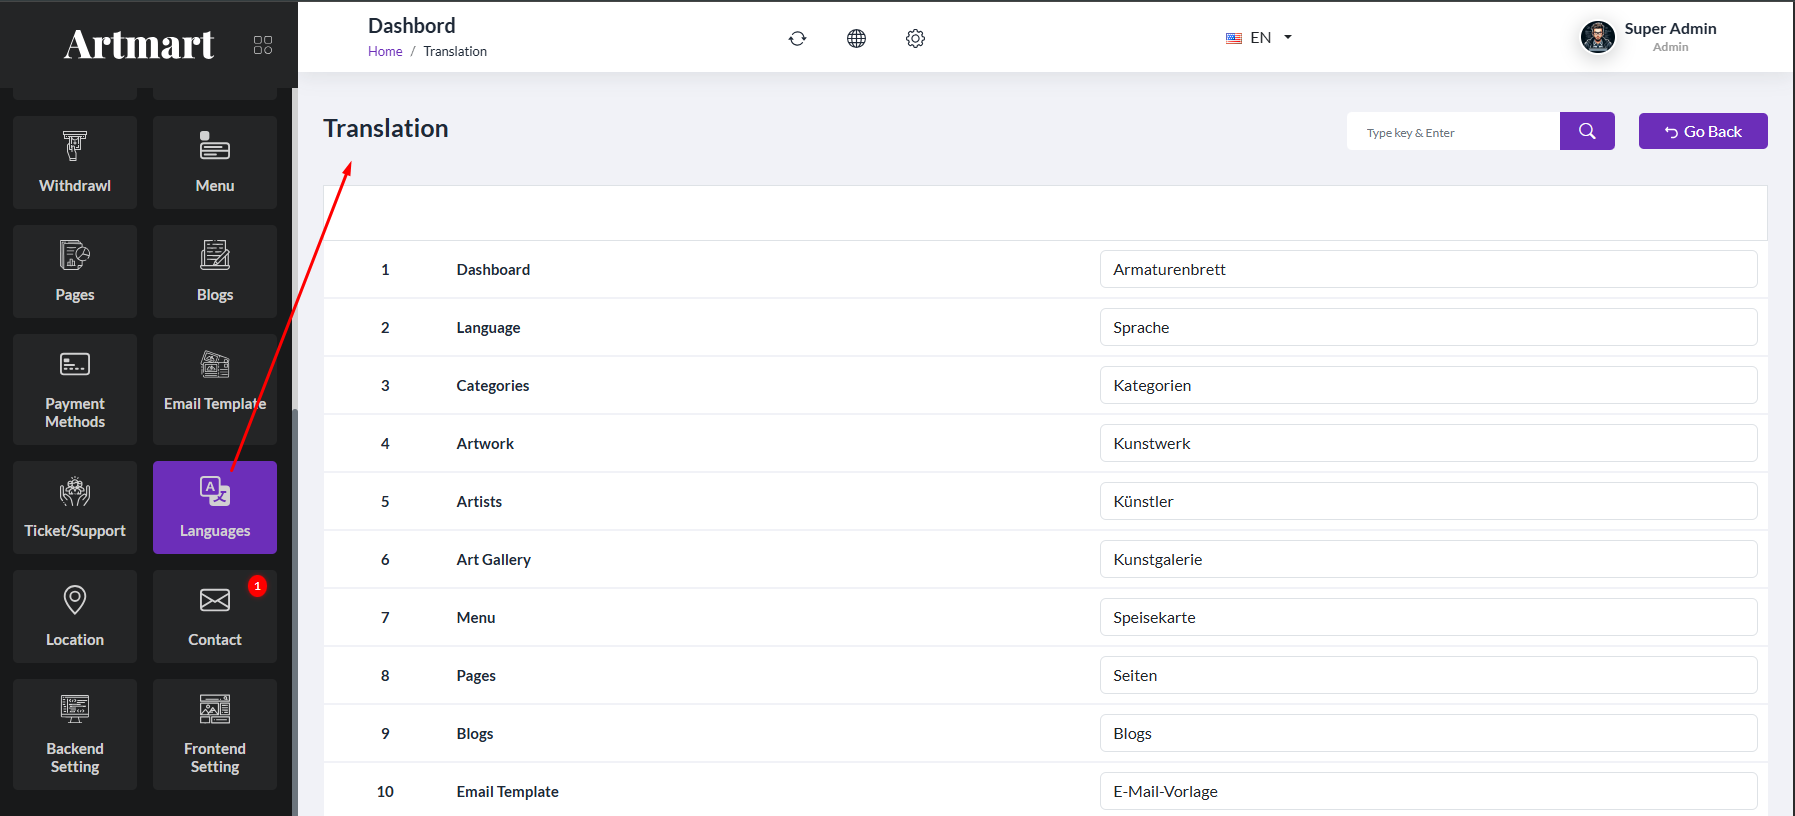Open Ticket/Support from sidebar
Image resolution: width=1795 pixels, height=816 pixels.
click(x=75, y=507)
